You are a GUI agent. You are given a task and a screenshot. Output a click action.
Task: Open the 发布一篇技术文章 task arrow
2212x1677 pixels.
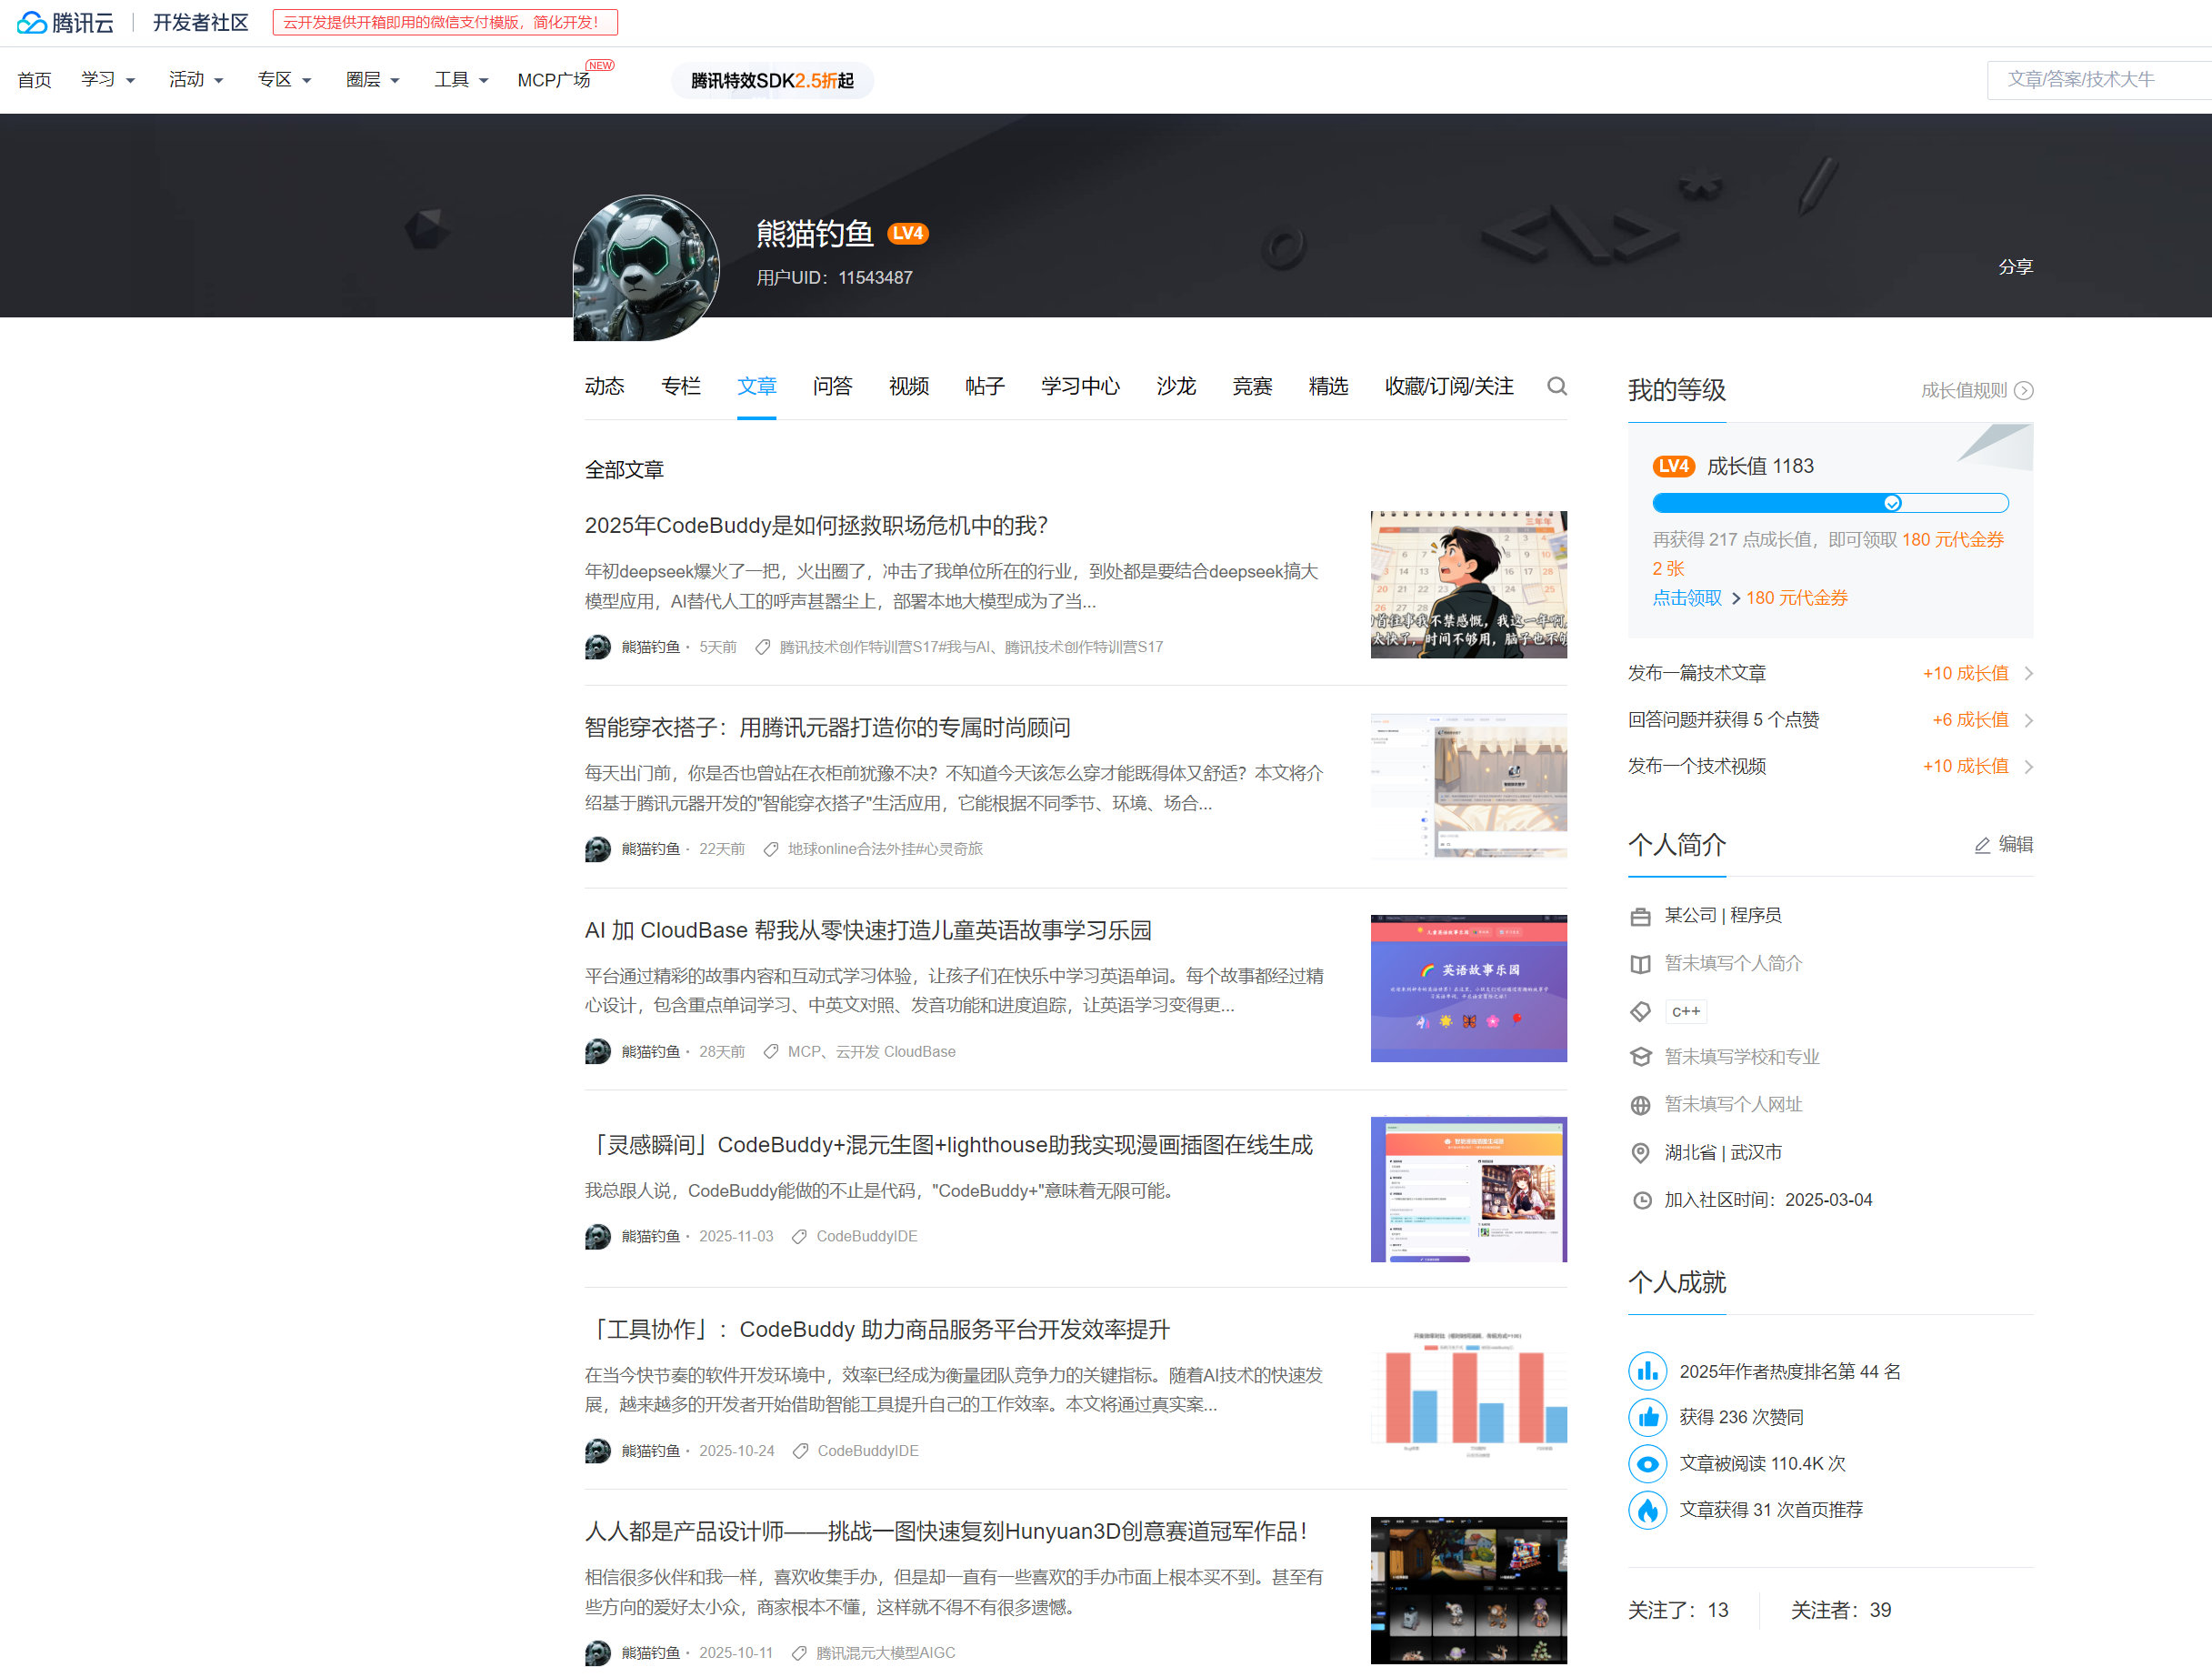click(2028, 673)
